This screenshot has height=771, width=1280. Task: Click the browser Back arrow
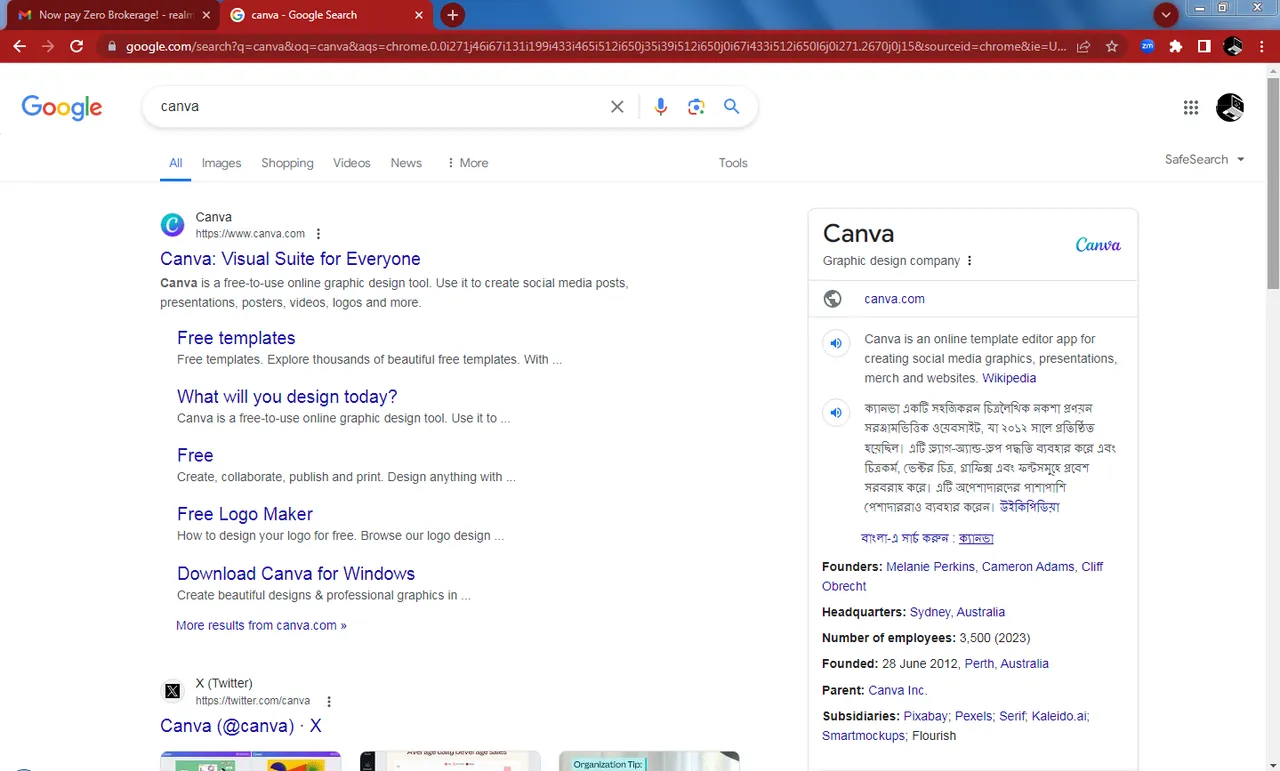[x=20, y=46]
